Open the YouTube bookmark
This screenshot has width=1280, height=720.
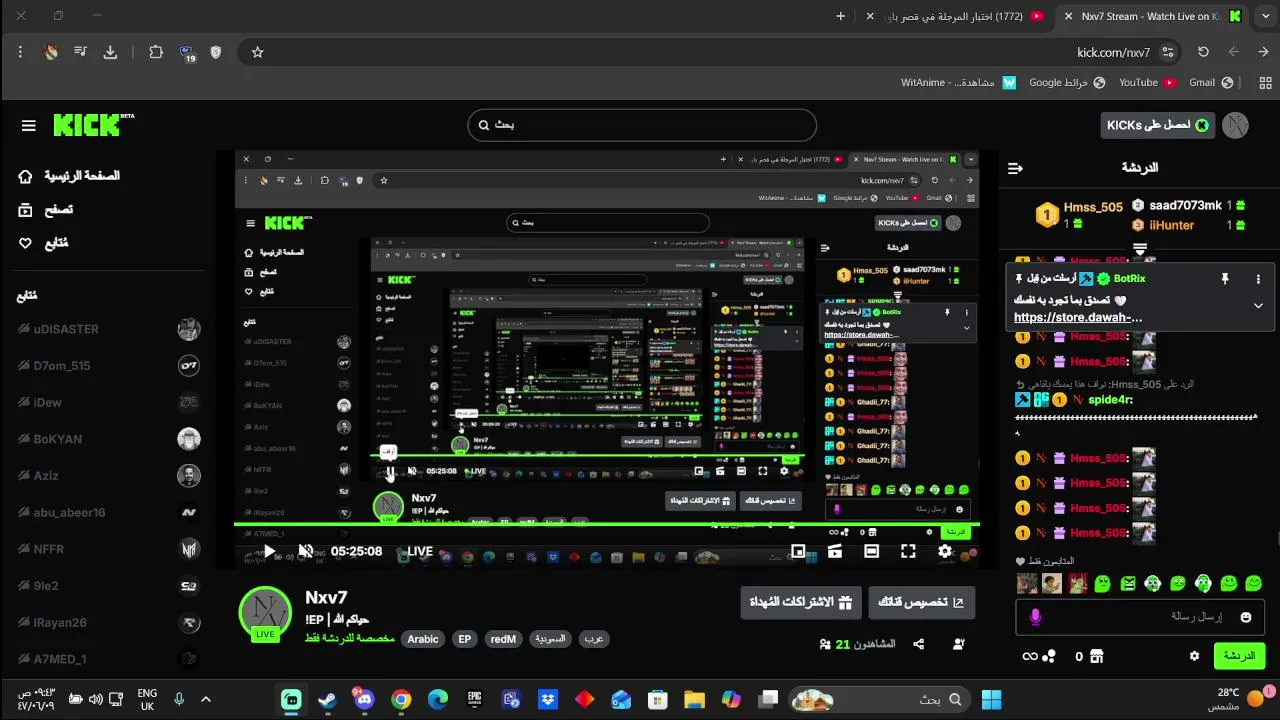point(1147,82)
